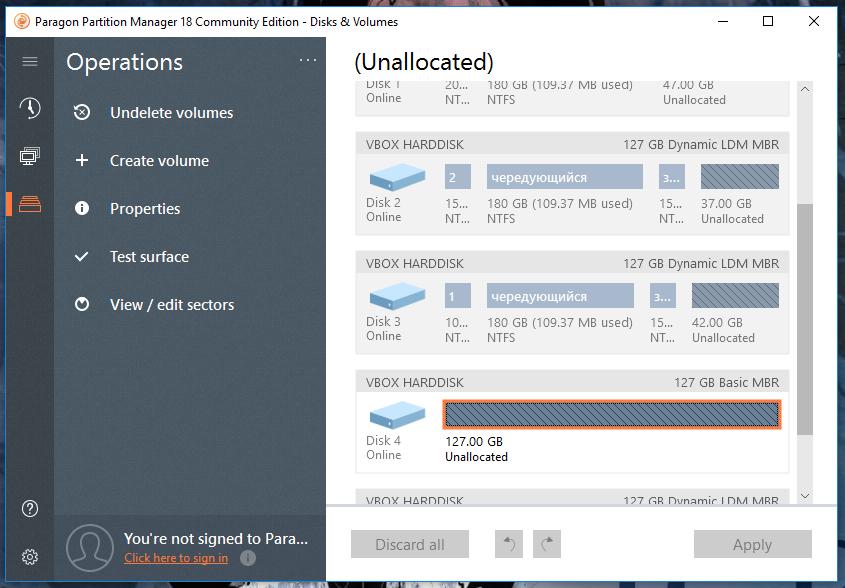Viewport: 845px width, 588px height.
Task: Select the Disks & Volumes sidebar icon
Action: (x=30, y=204)
